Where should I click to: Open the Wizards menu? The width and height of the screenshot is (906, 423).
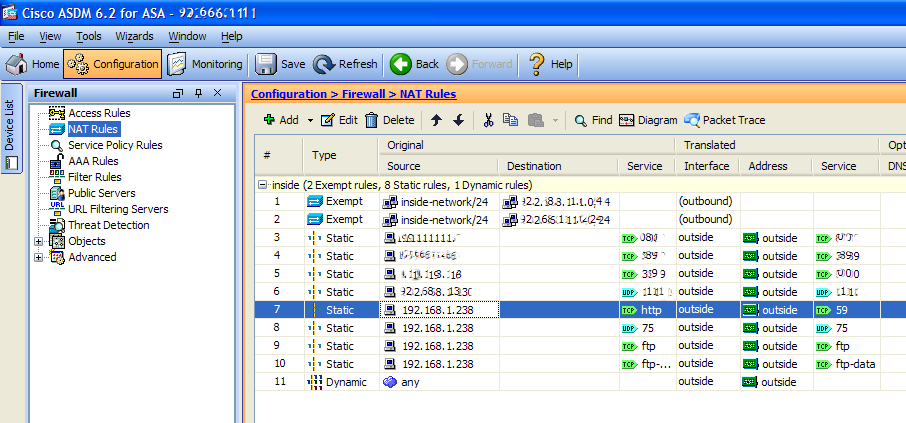134,36
